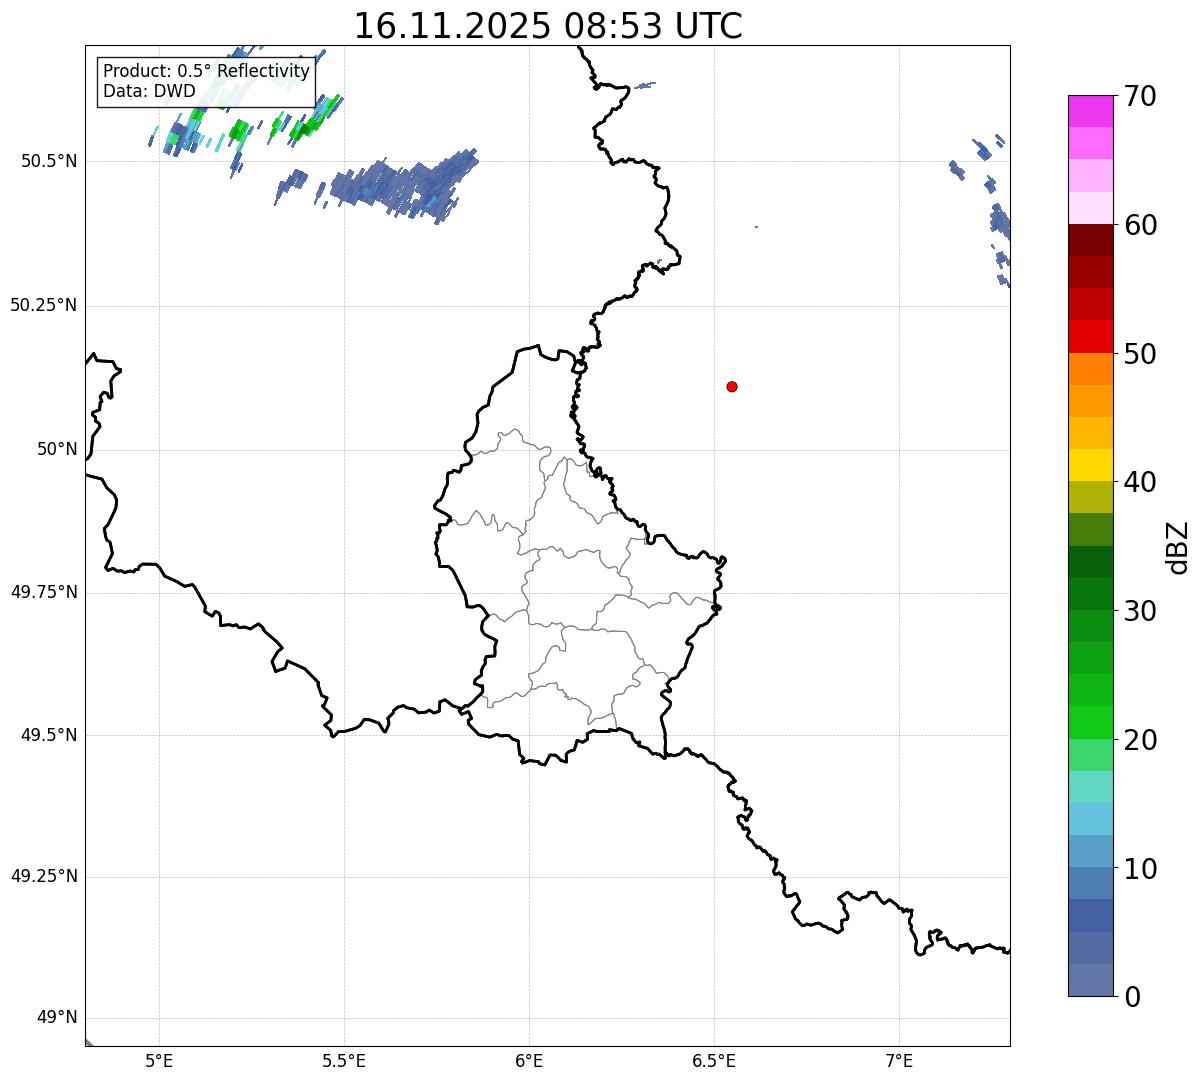The image size is (1202, 1081).
Task: Select the Data: DWD label
Action: pos(149,91)
